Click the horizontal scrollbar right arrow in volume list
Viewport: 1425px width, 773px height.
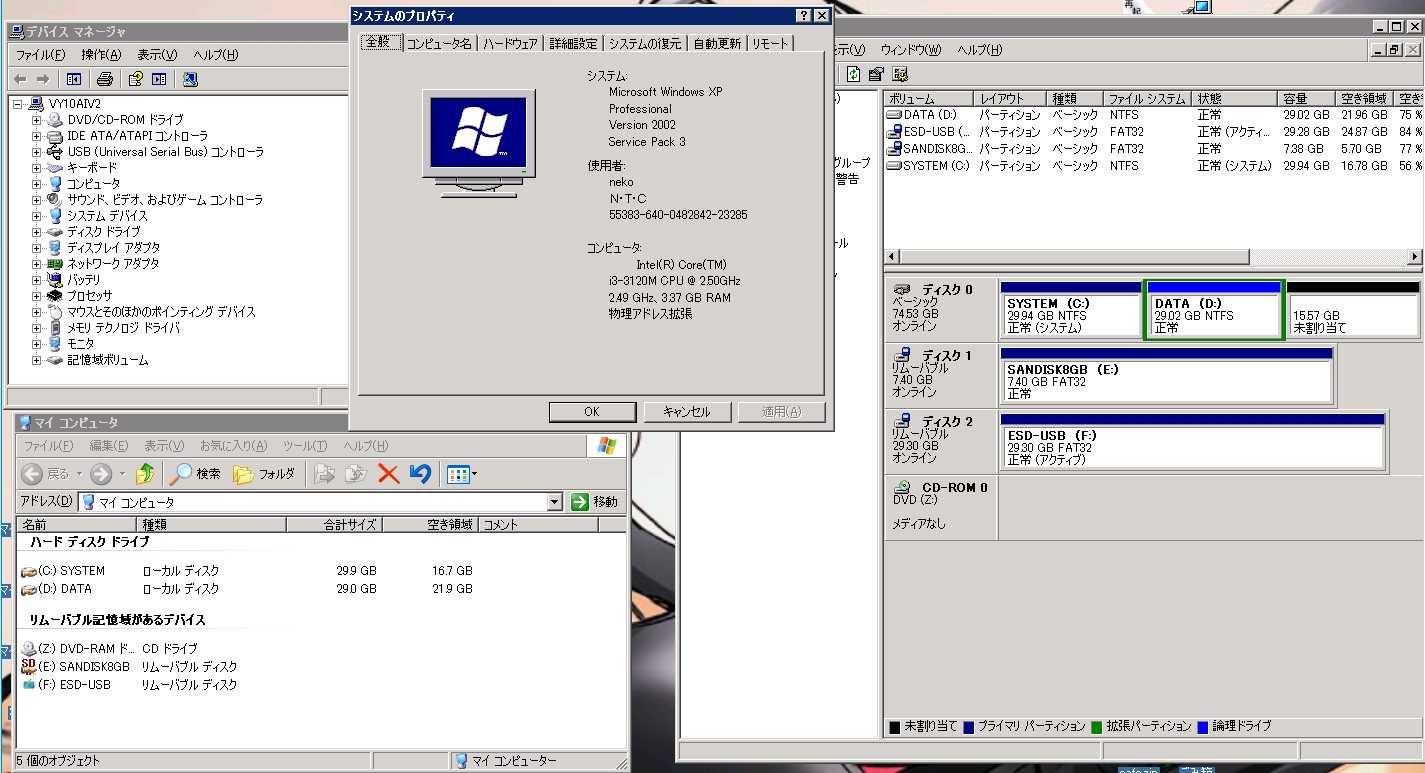pyautogui.click(x=1414, y=257)
